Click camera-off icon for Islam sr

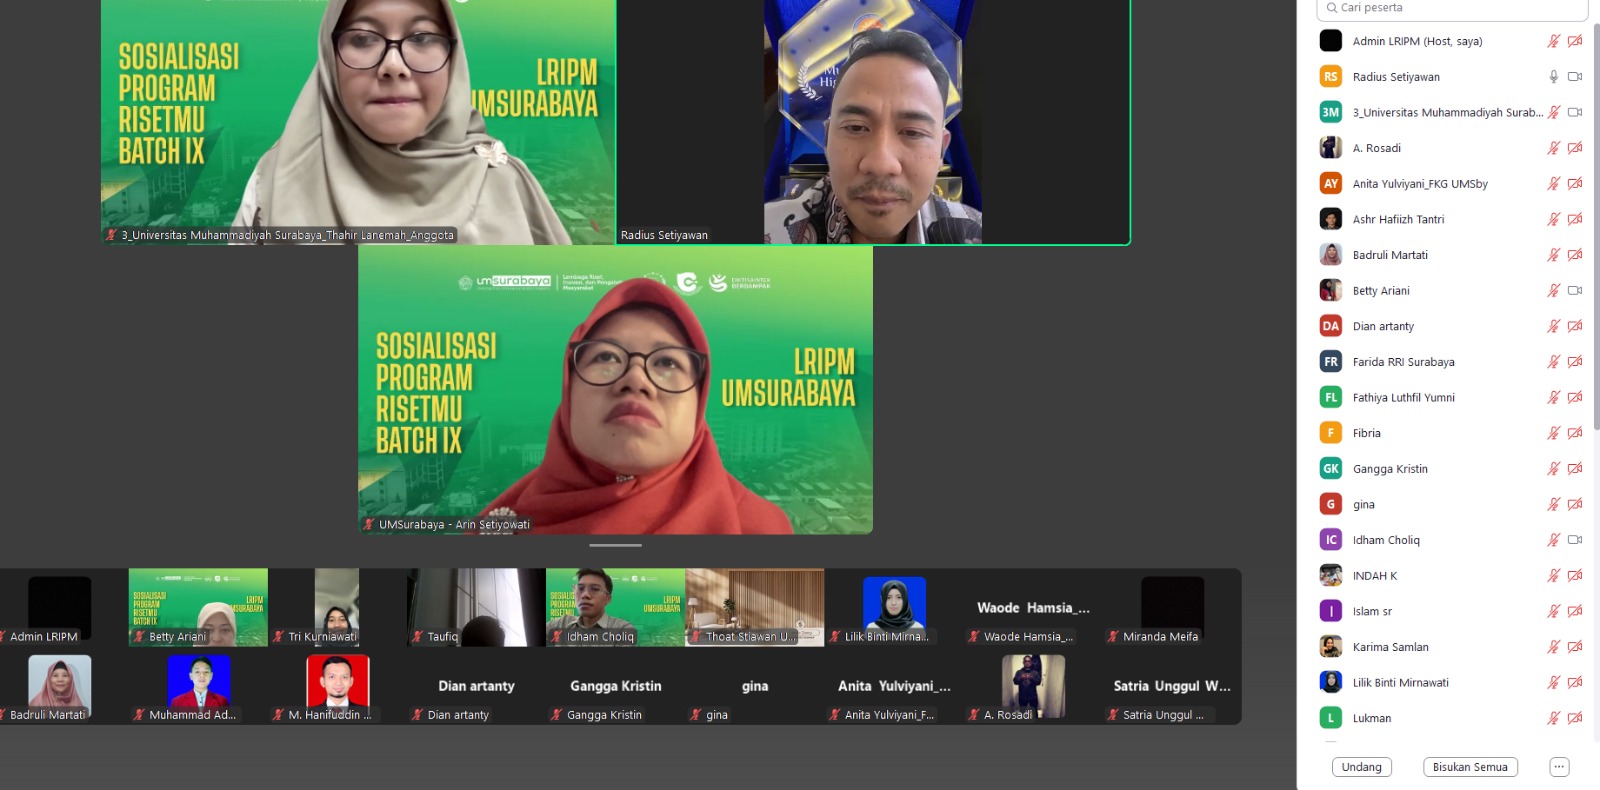pos(1575,611)
